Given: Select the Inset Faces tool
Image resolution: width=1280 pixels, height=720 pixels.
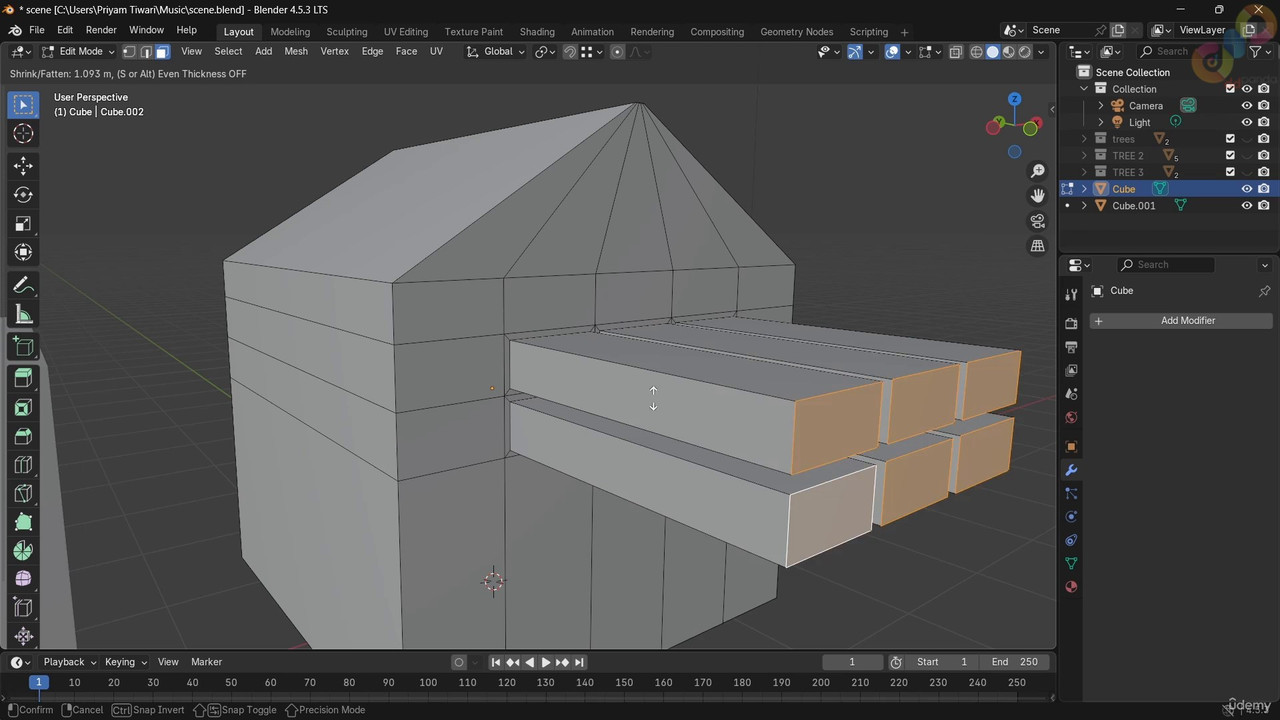Looking at the screenshot, I should tap(23, 407).
